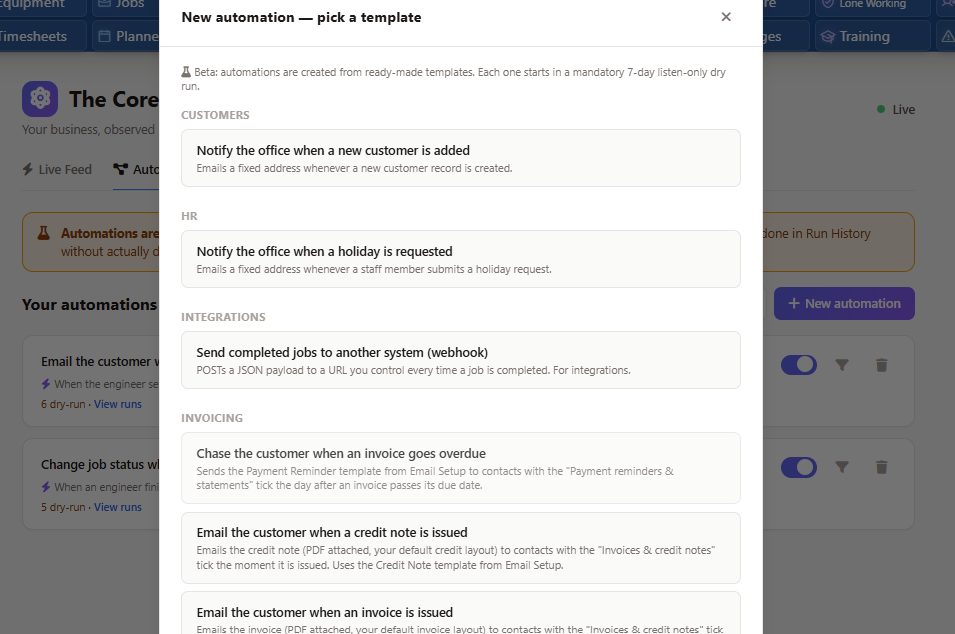Click the filter icon on the Email the customer automation
955x634 pixels.
pyautogui.click(x=842, y=365)
